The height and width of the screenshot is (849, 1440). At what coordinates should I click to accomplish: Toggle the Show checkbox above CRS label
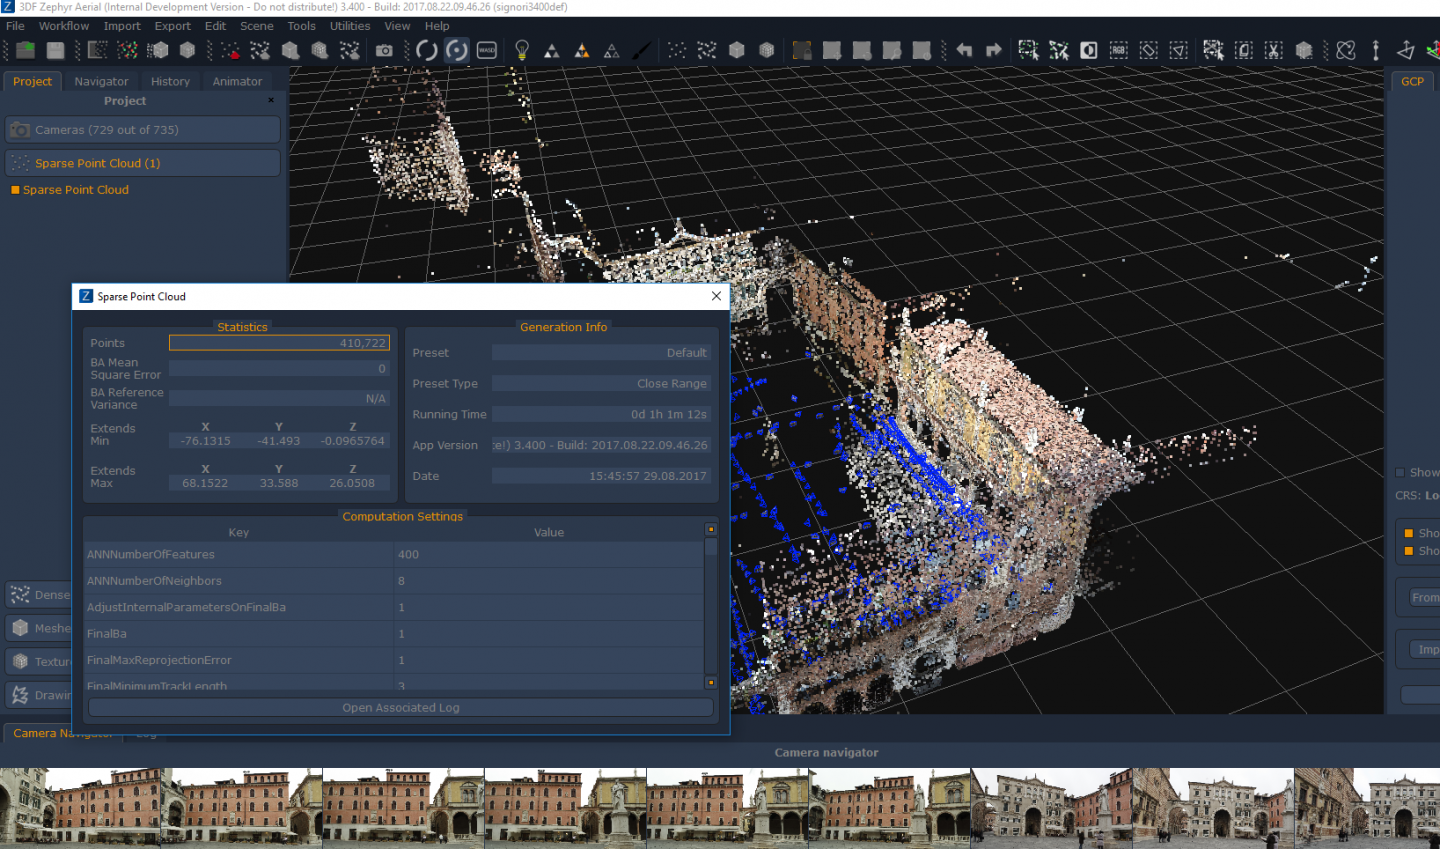(x=1400, y=473)
